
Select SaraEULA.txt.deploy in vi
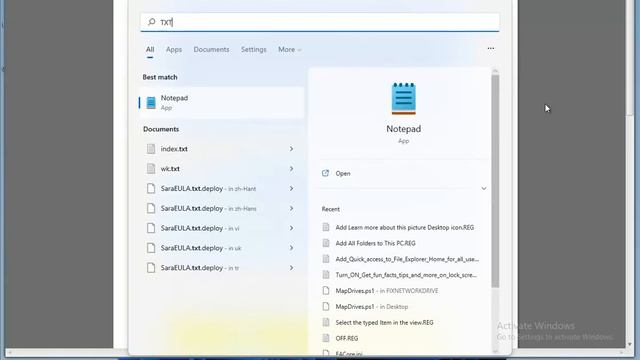[200, 228]
